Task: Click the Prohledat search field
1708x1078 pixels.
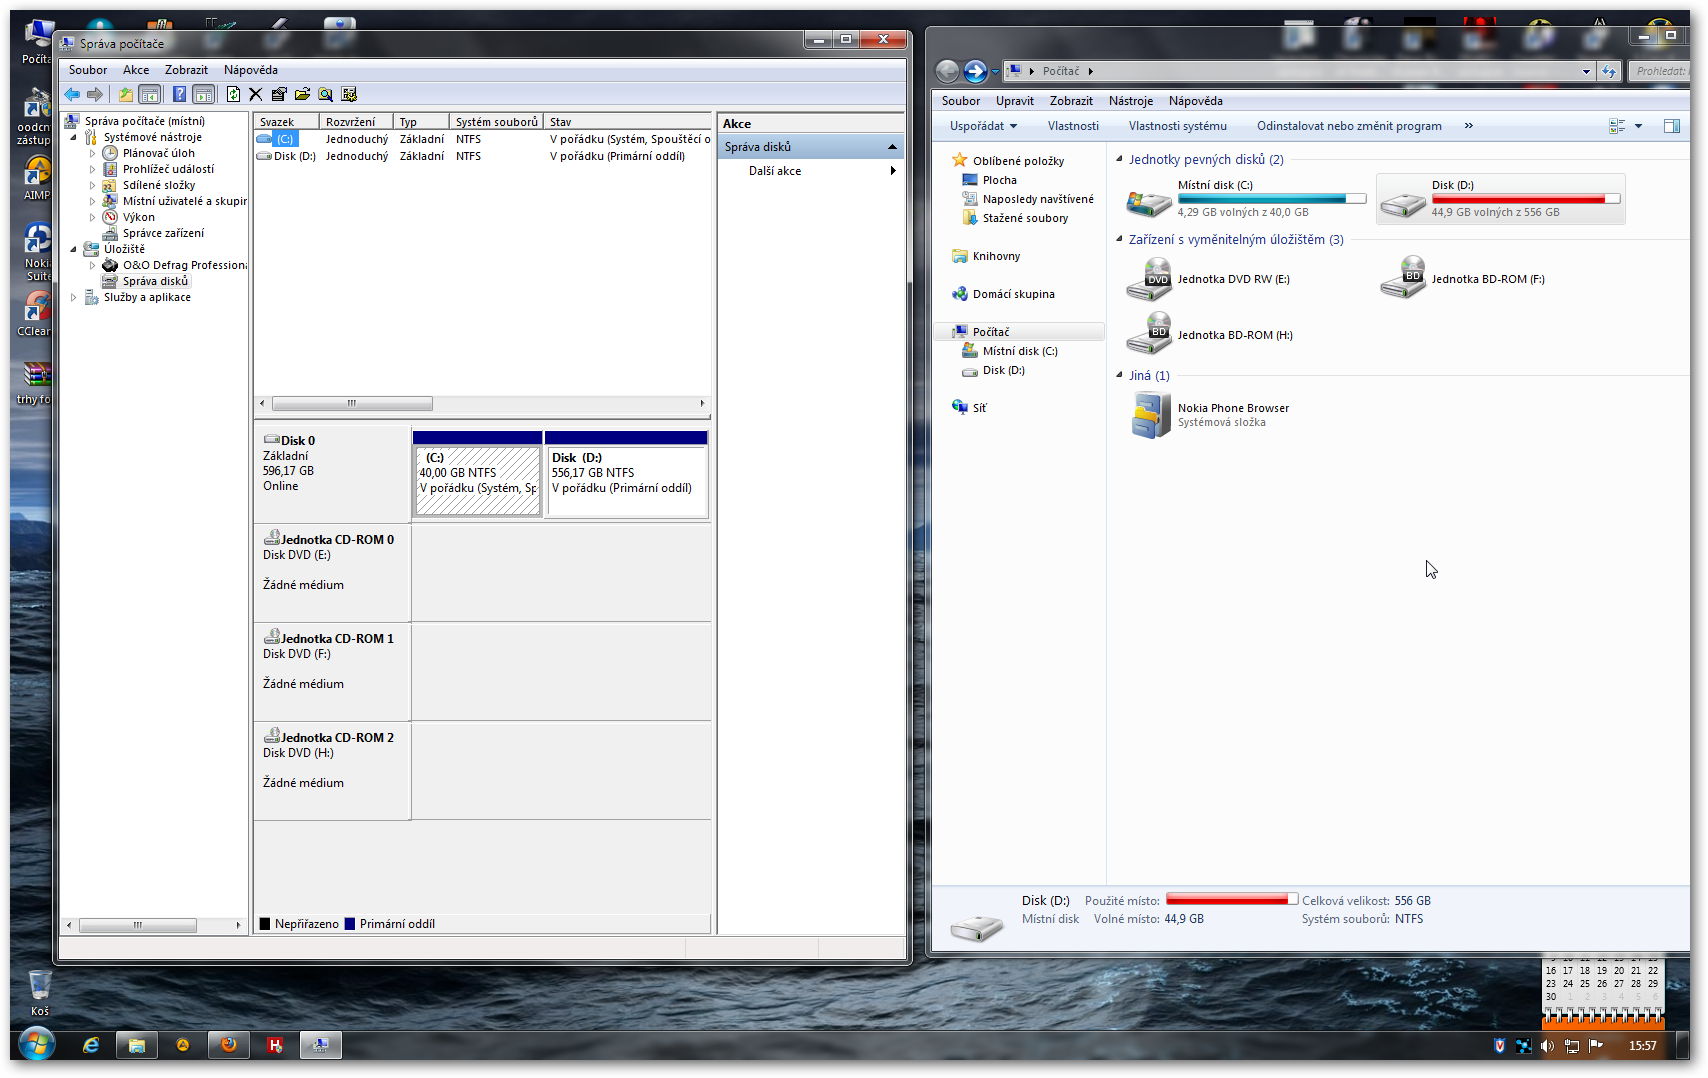Action: click(x=1659, y=71)
